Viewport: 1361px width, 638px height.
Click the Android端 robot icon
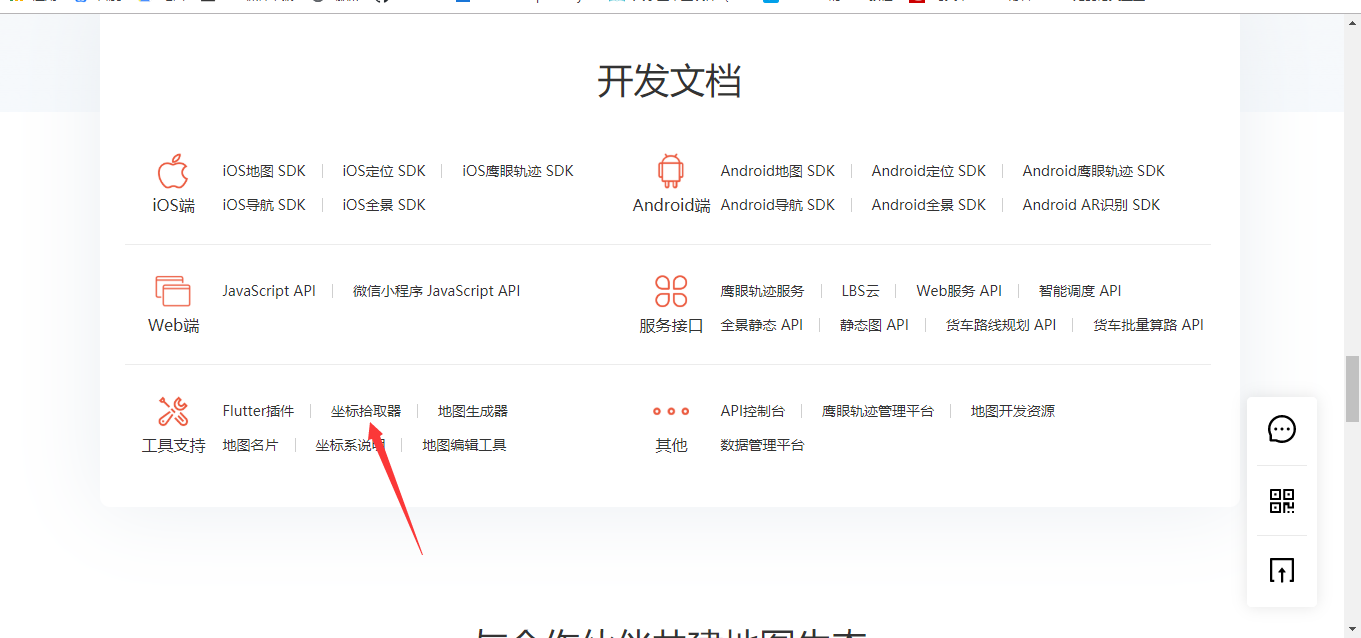671,171
